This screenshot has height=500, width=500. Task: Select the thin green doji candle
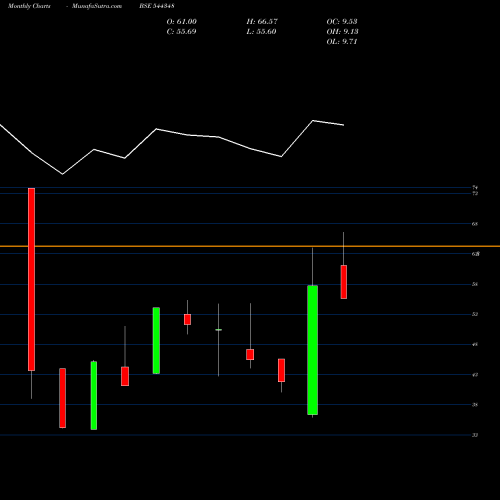[x=219, y=330]
